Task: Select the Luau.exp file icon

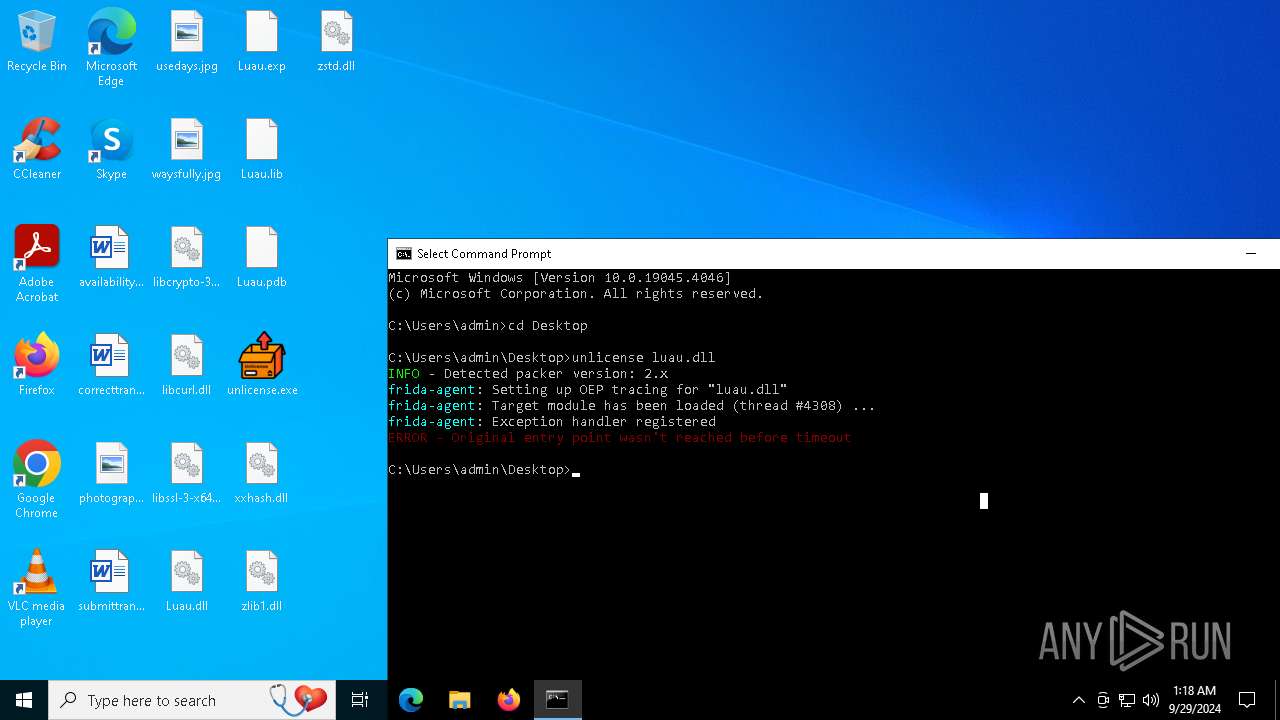Action: 262,42
